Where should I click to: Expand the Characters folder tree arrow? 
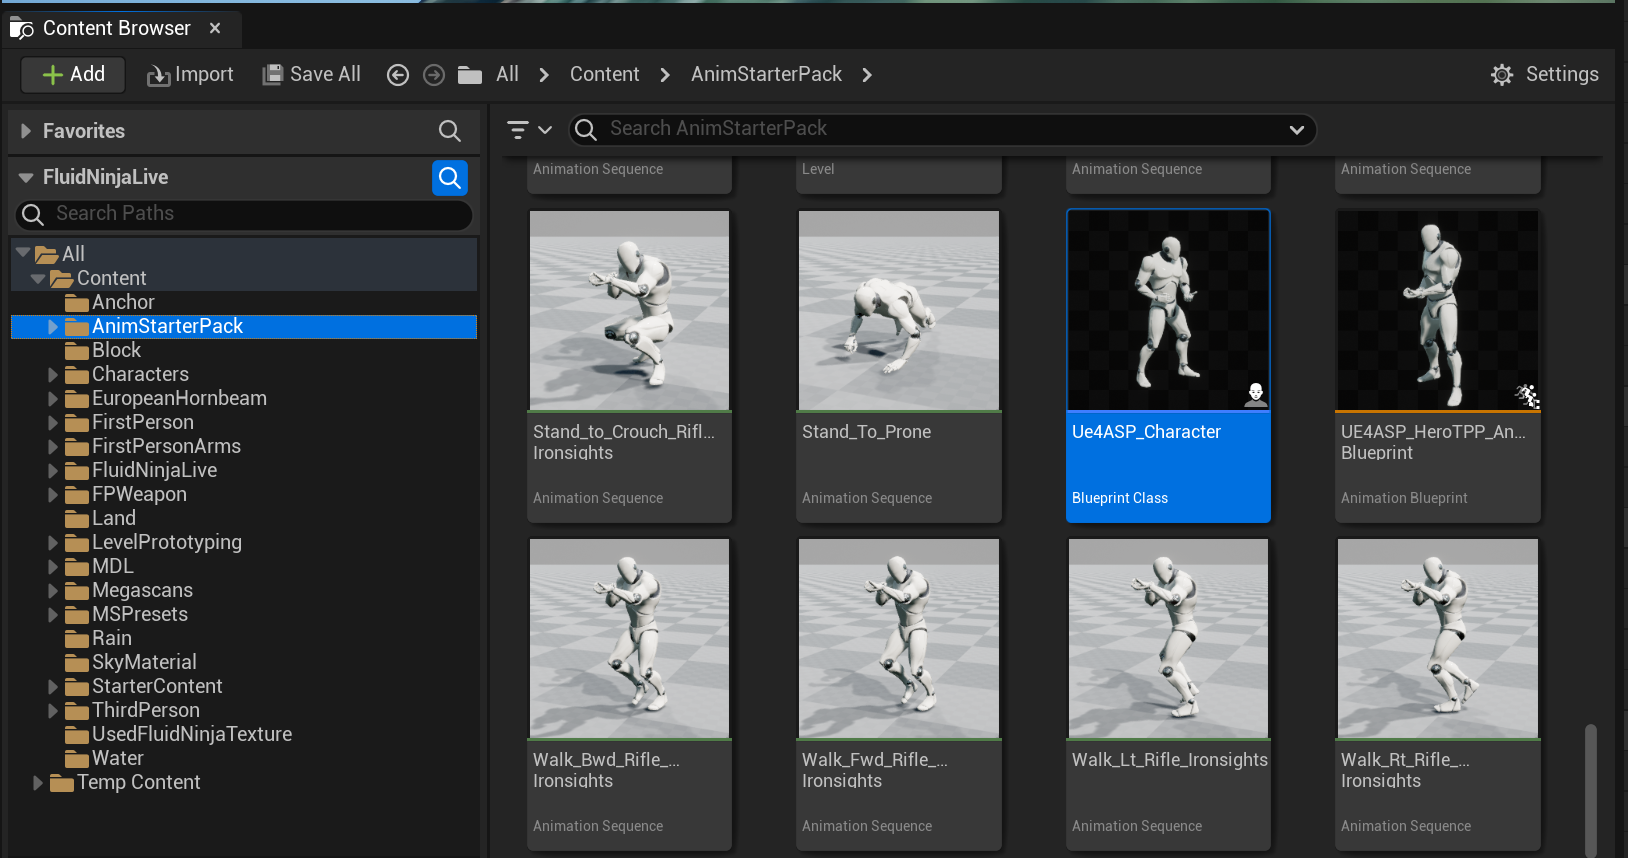click(53, 375)
